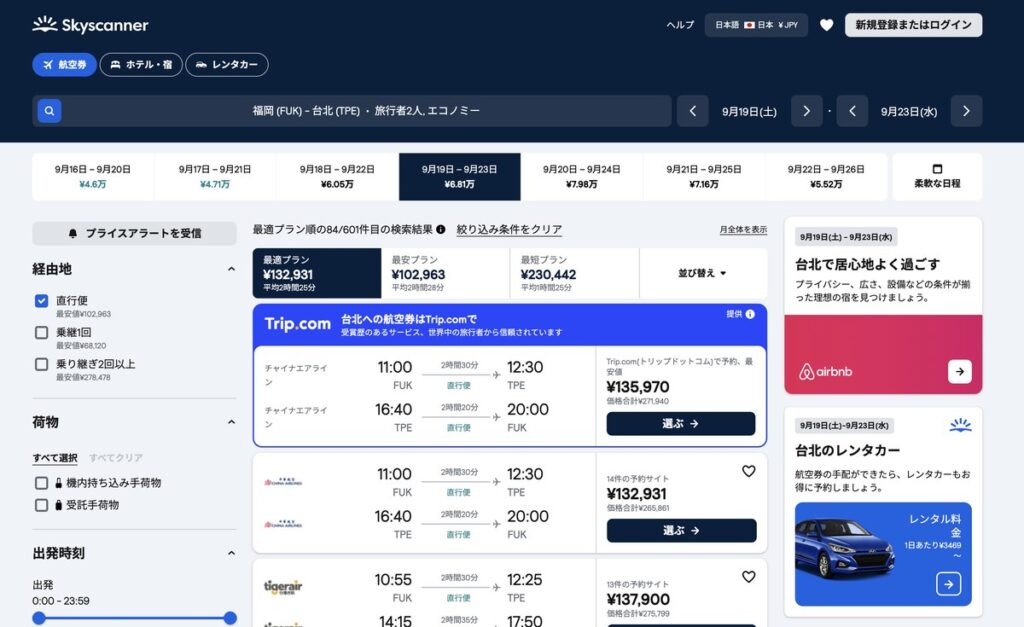Select dates 9月17日–9月21日 ¥4.71万
This screenshot has height=627, width=1024.
click(x=215, y=176)
